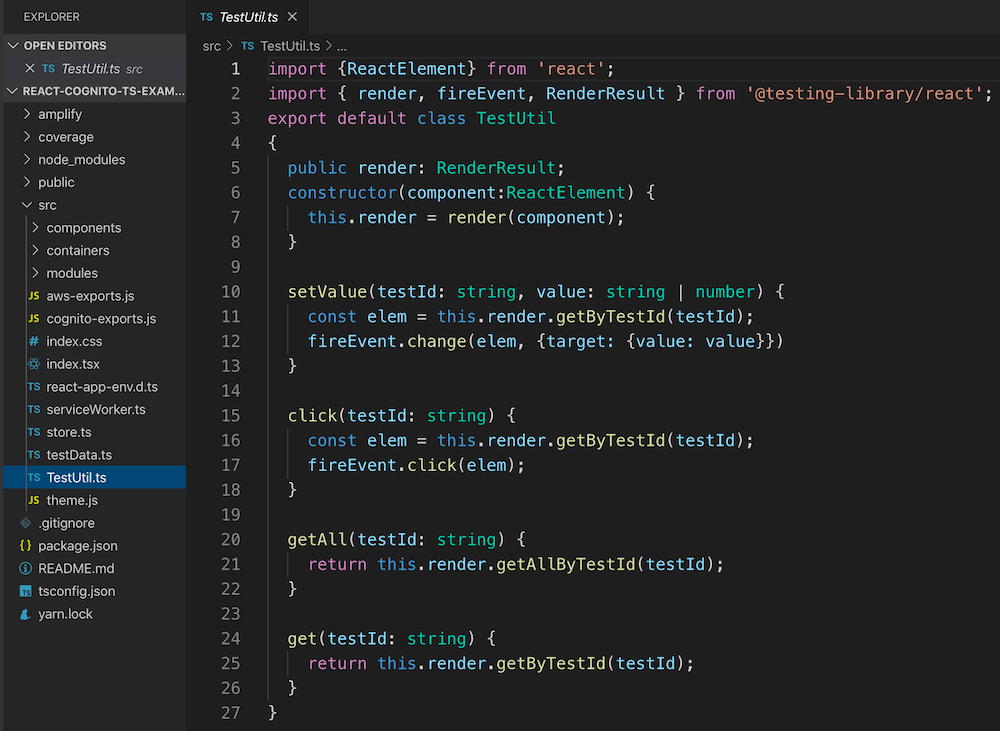Click the yarn icon next to yarn.lock
The height and width of the screenshot is (731, 1000).
(x=26, y=614)
